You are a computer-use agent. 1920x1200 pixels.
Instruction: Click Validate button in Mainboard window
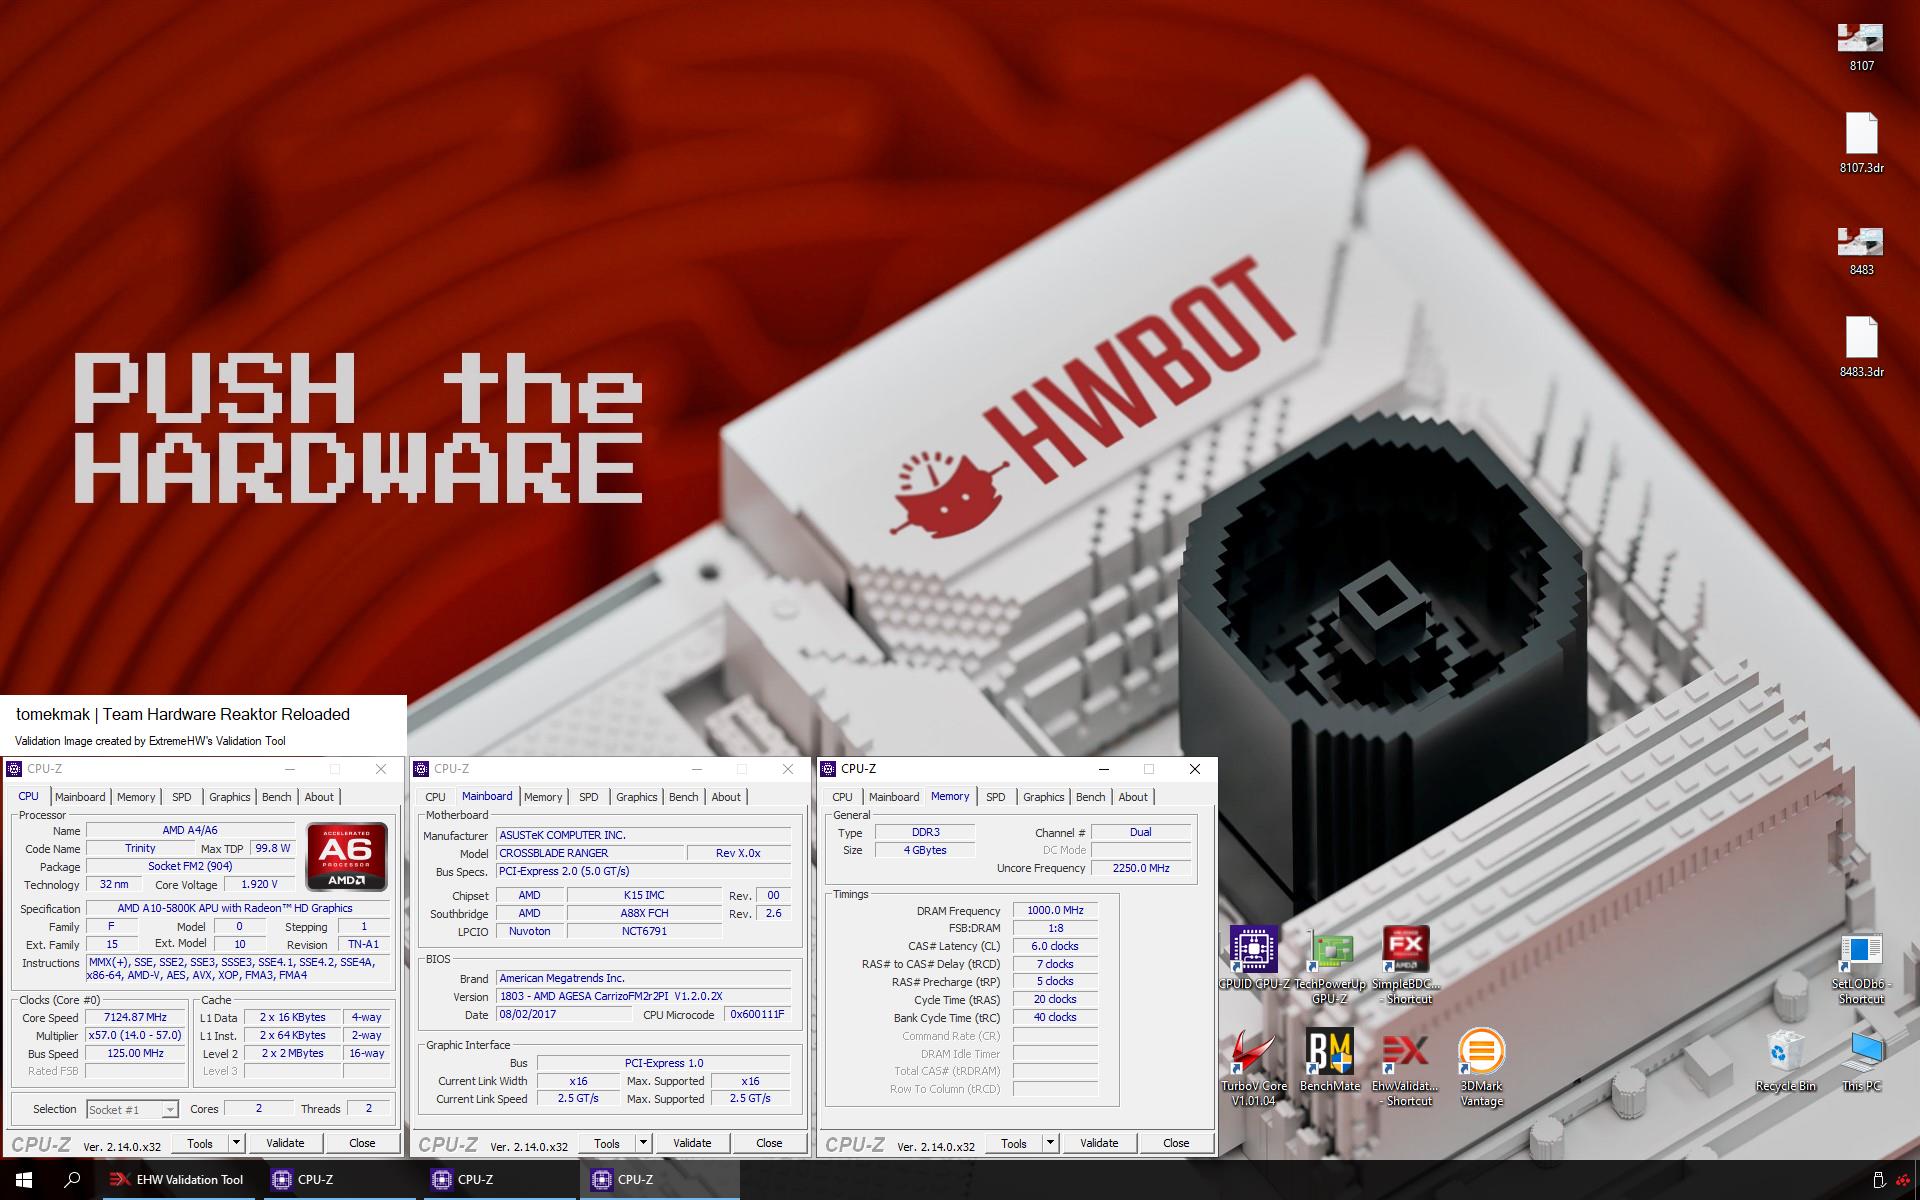click(692, 1143)
